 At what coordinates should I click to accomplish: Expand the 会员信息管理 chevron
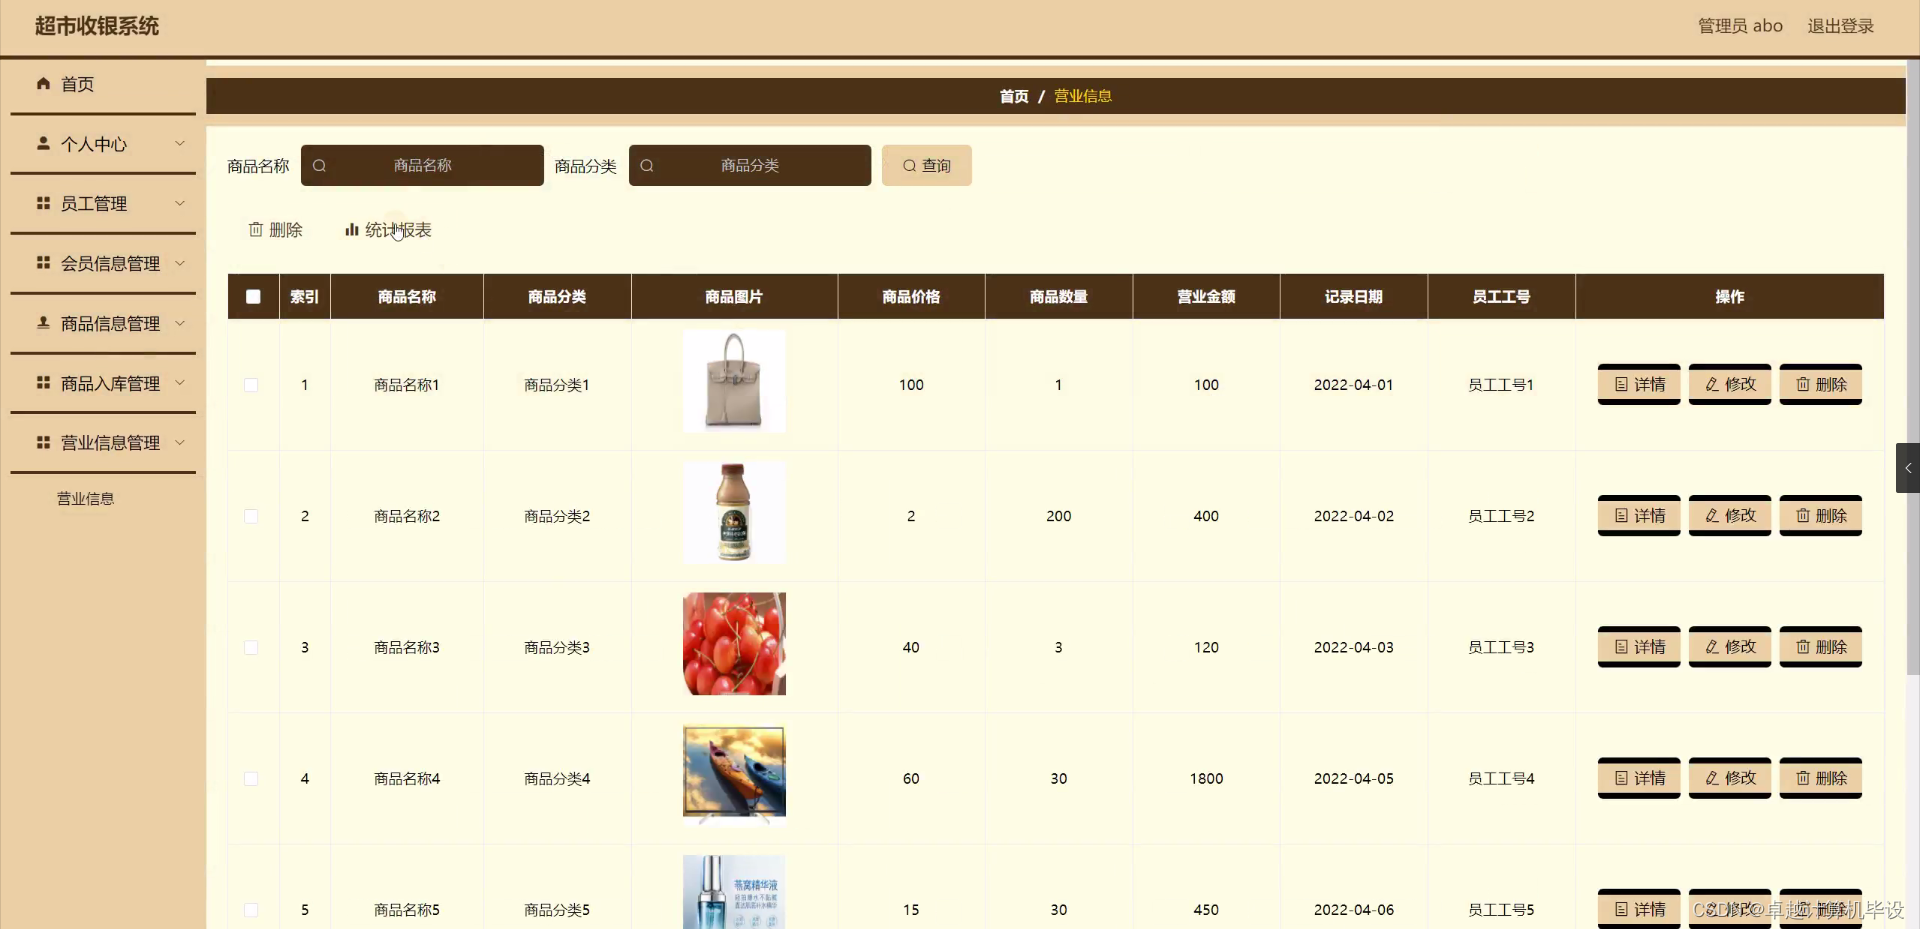tap(180, 263)
